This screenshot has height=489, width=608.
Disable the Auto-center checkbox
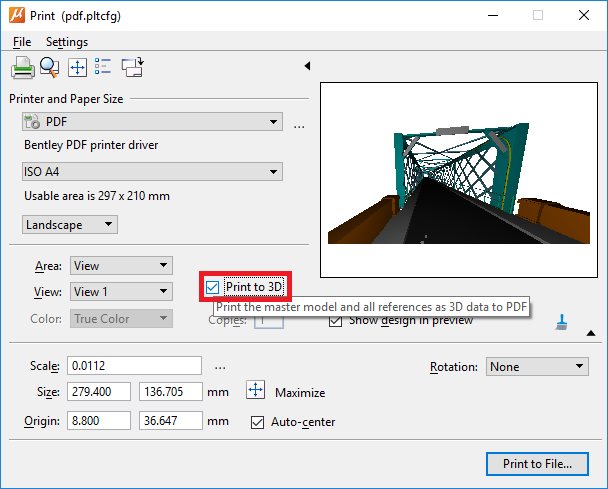pyautogui.click(x=258, y=422)
